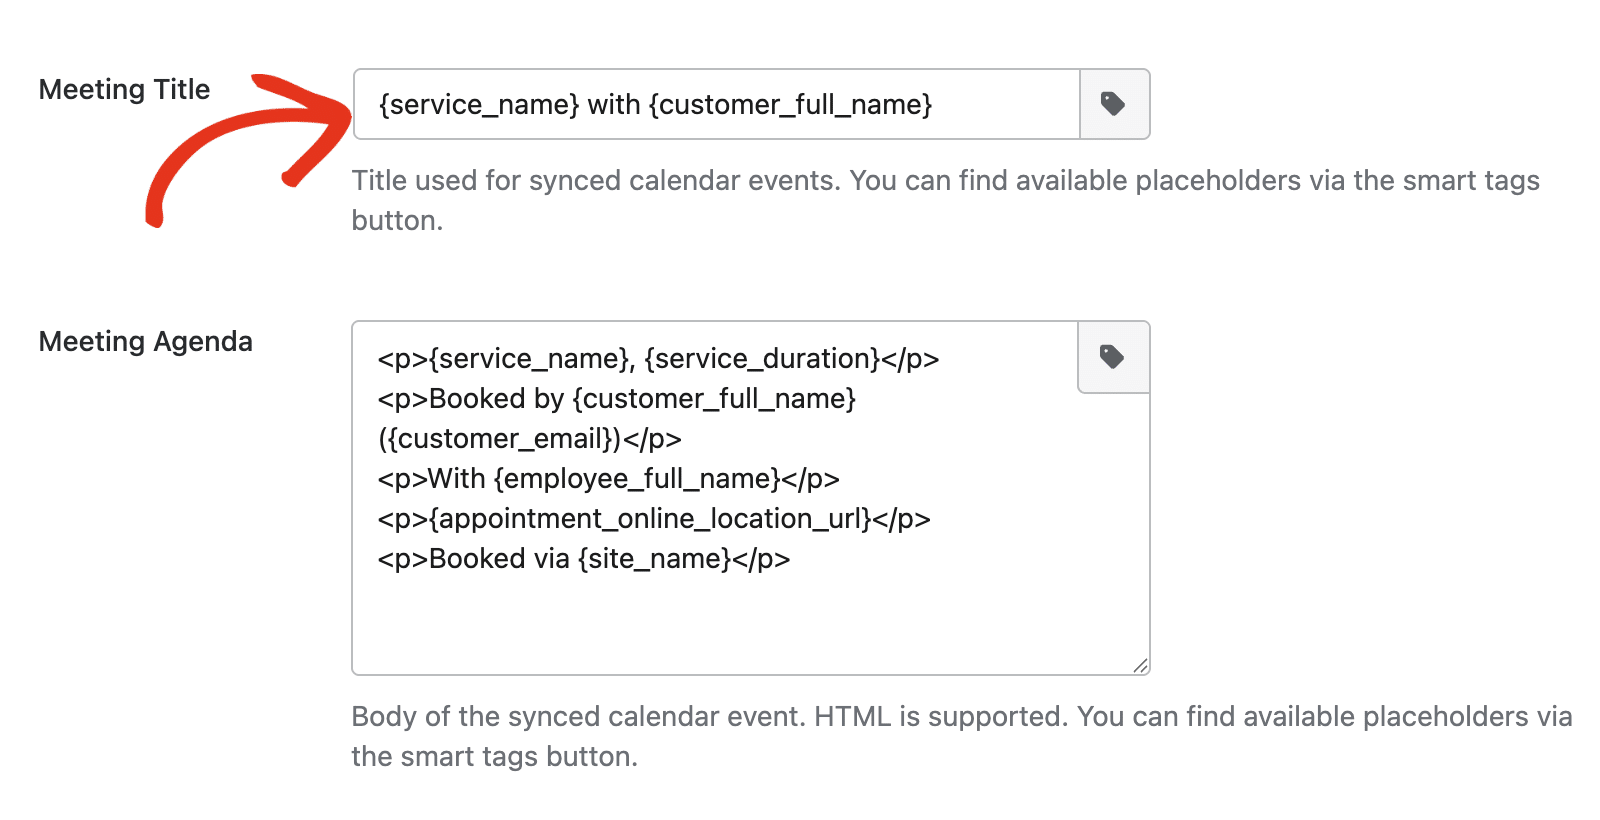Screen dimensions: 1600x820
Task: Click the 'Title used for synced calendar events' help text
Action: 945,200
